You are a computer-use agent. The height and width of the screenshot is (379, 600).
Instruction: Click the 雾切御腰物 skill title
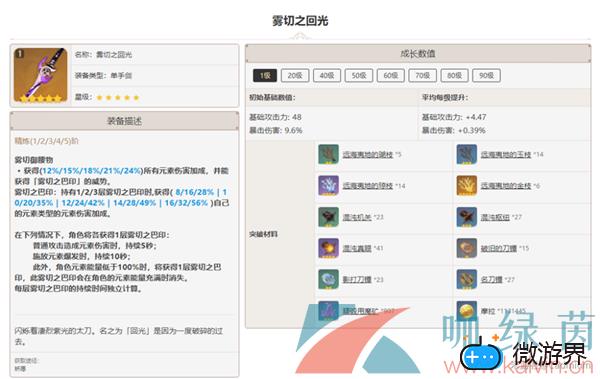tap(34, 160)
